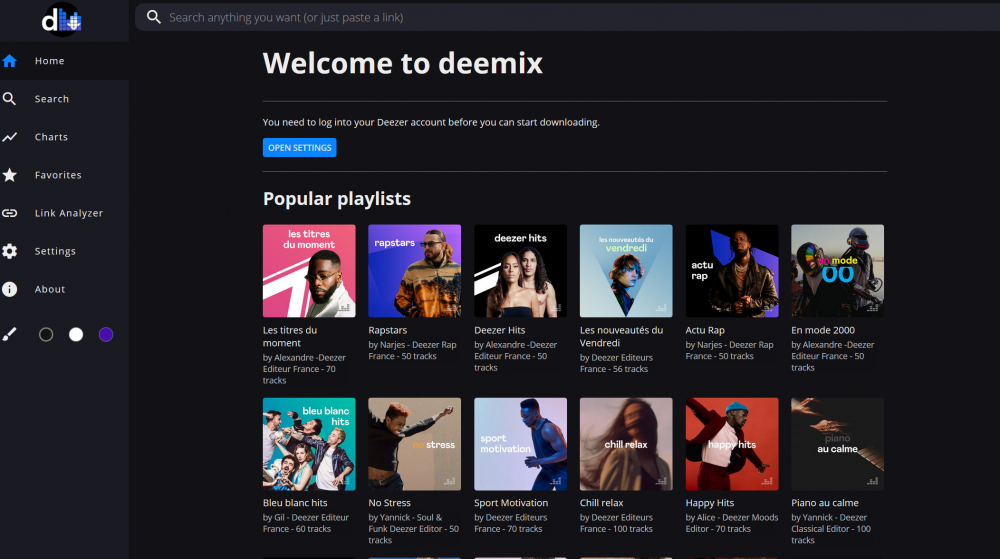The width and height of the screenshot is (1000, 559).
Task: Click the Happy Hits title text
Action: click(x=710, y=503)
